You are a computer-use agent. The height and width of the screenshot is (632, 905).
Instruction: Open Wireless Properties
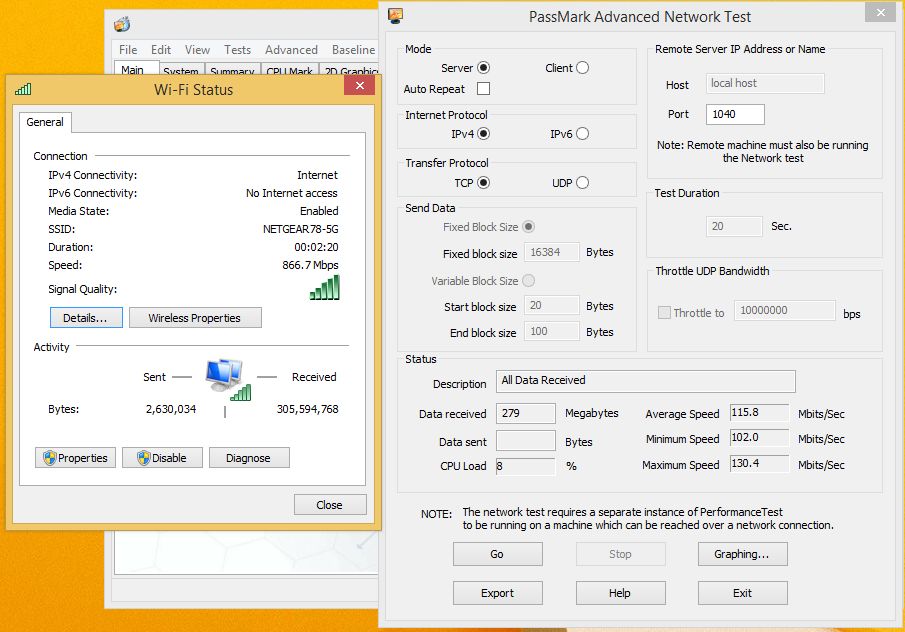pyautogui.click(x=195, y=318)
